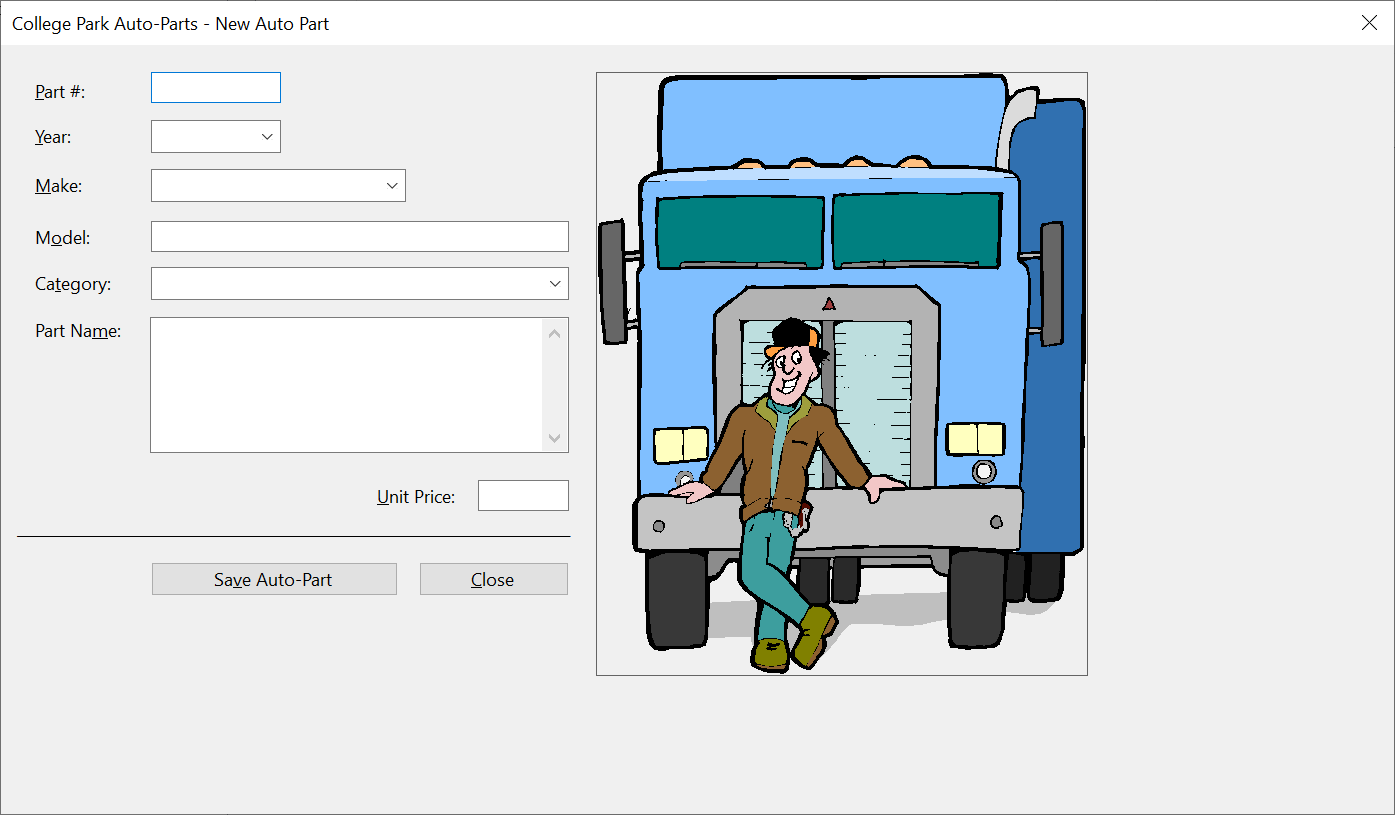Click the Part Name label
The image size is (1395, 815).
click(78, 331)
